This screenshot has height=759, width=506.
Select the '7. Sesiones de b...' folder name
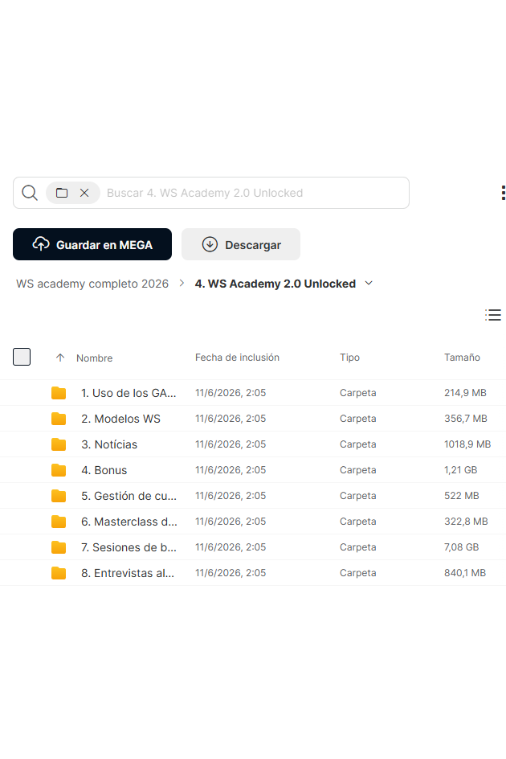pyautogui.click(x=128, y=547)
